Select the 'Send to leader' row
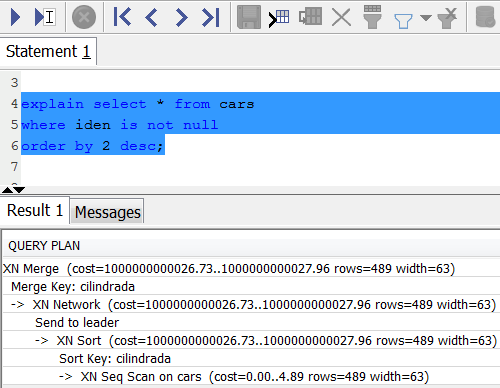Screen dimensions: 500x388 (x=251, y=322)
